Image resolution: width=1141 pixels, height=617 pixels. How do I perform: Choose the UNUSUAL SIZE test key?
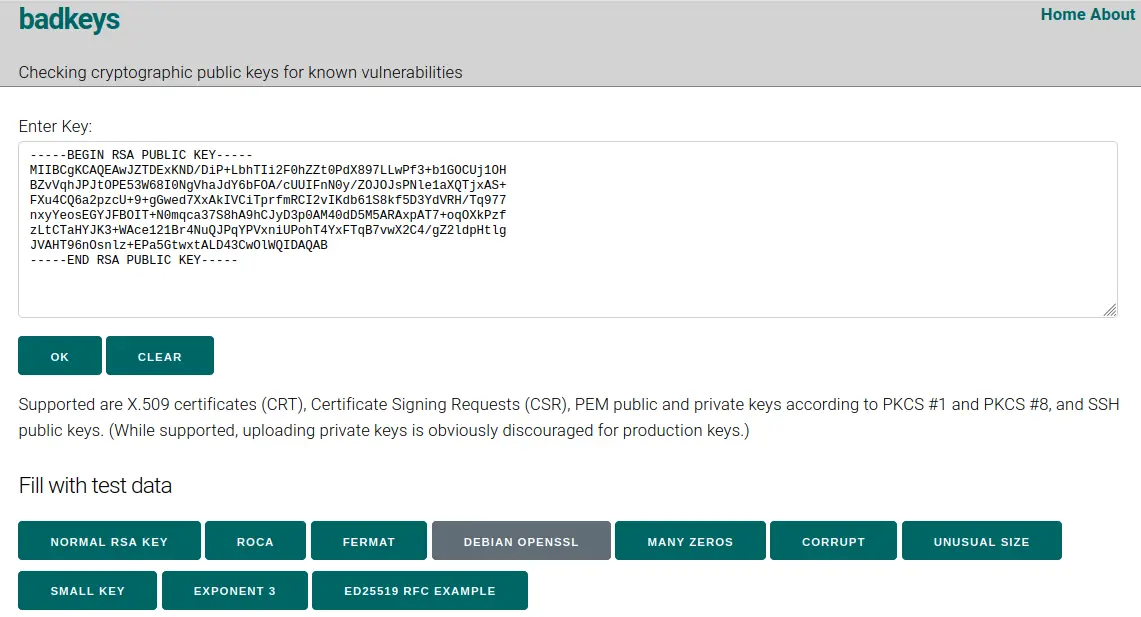(981, 540)
